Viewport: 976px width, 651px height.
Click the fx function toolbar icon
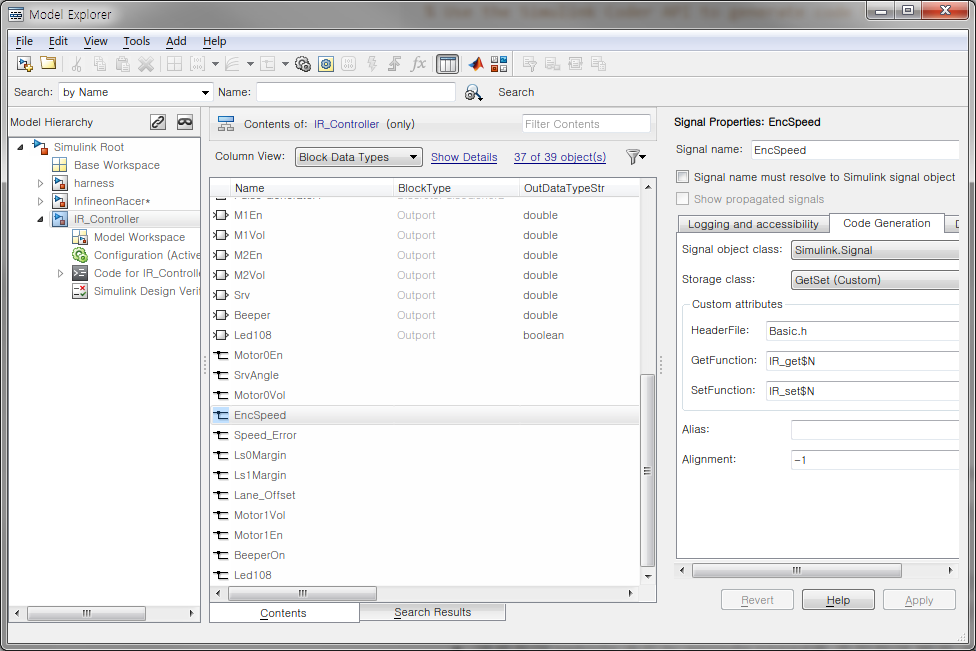pos(418,63)
